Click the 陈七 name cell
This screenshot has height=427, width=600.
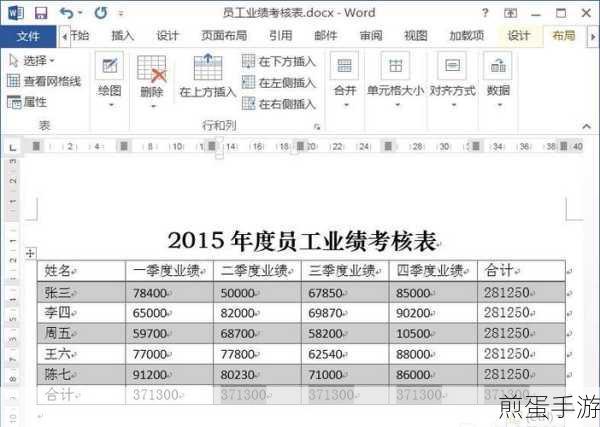[81, 375]
